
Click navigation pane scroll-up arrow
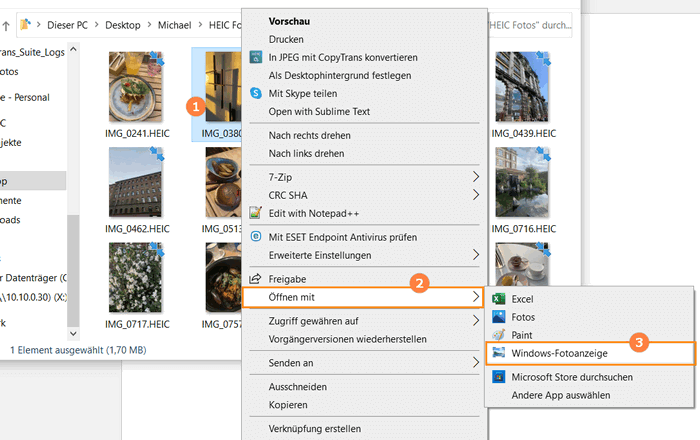[x=74, y=49]
